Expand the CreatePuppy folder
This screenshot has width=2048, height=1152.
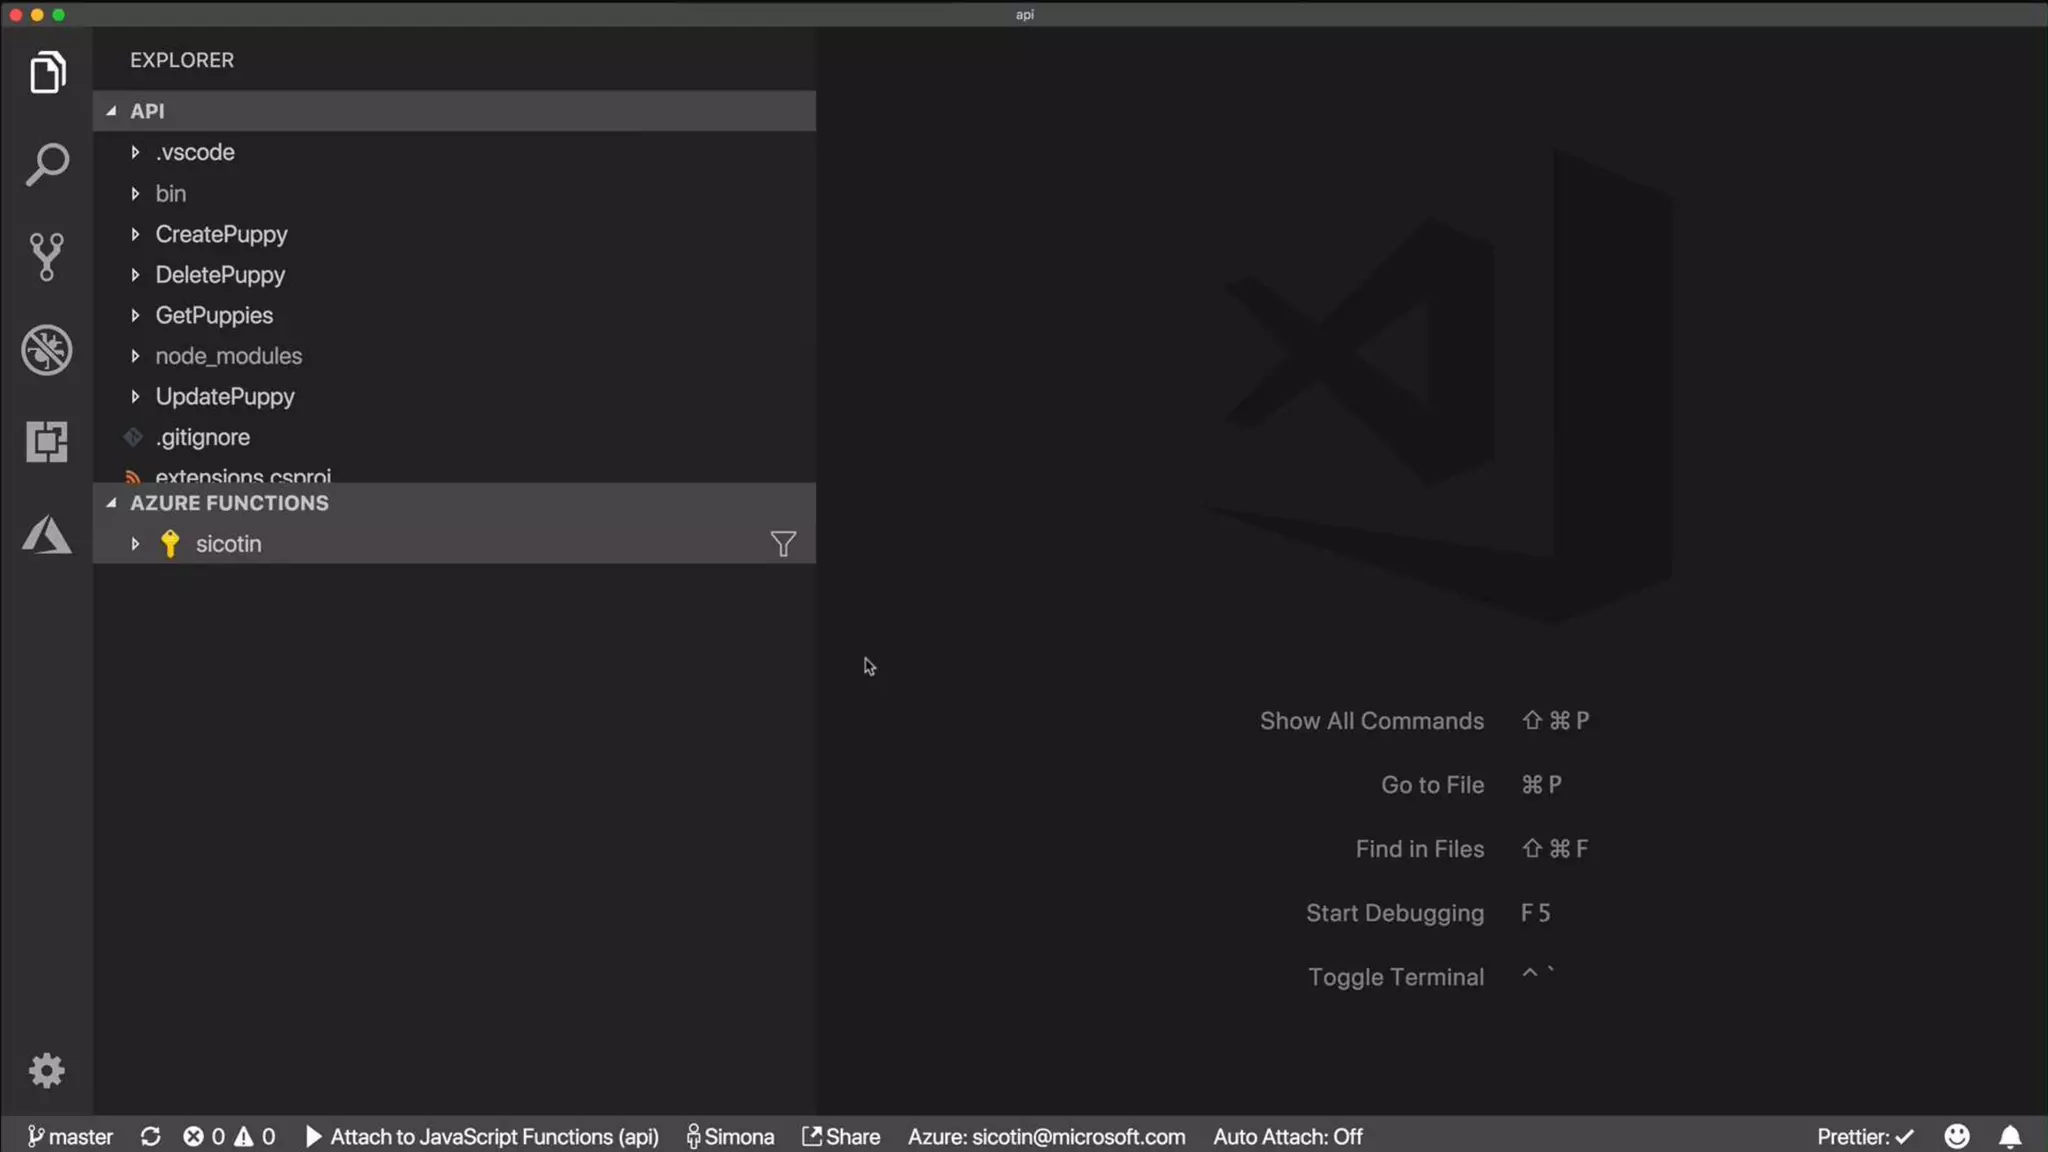(x=221, y=234)
